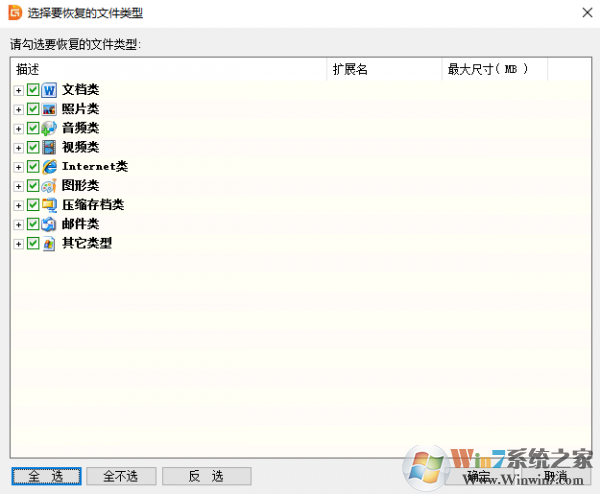Toggle the 音频类 checkbox
The image size is (600, 494).
[33, 128]
